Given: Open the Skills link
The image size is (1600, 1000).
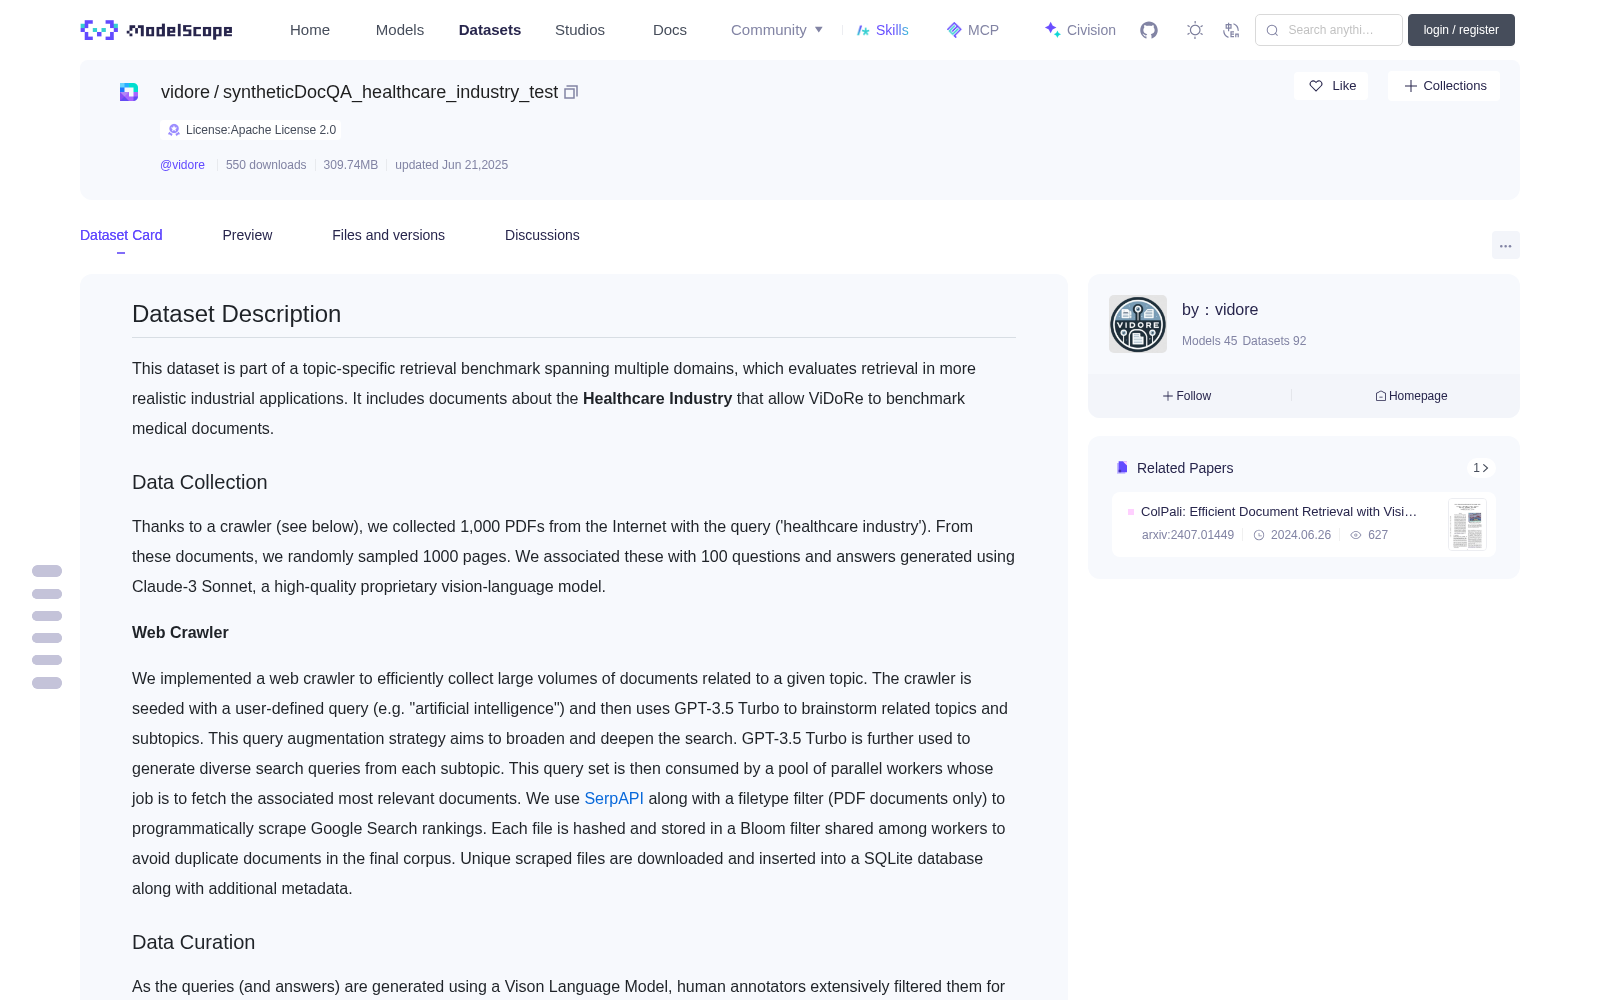Looking at the screenshot, I should [883, 30].
